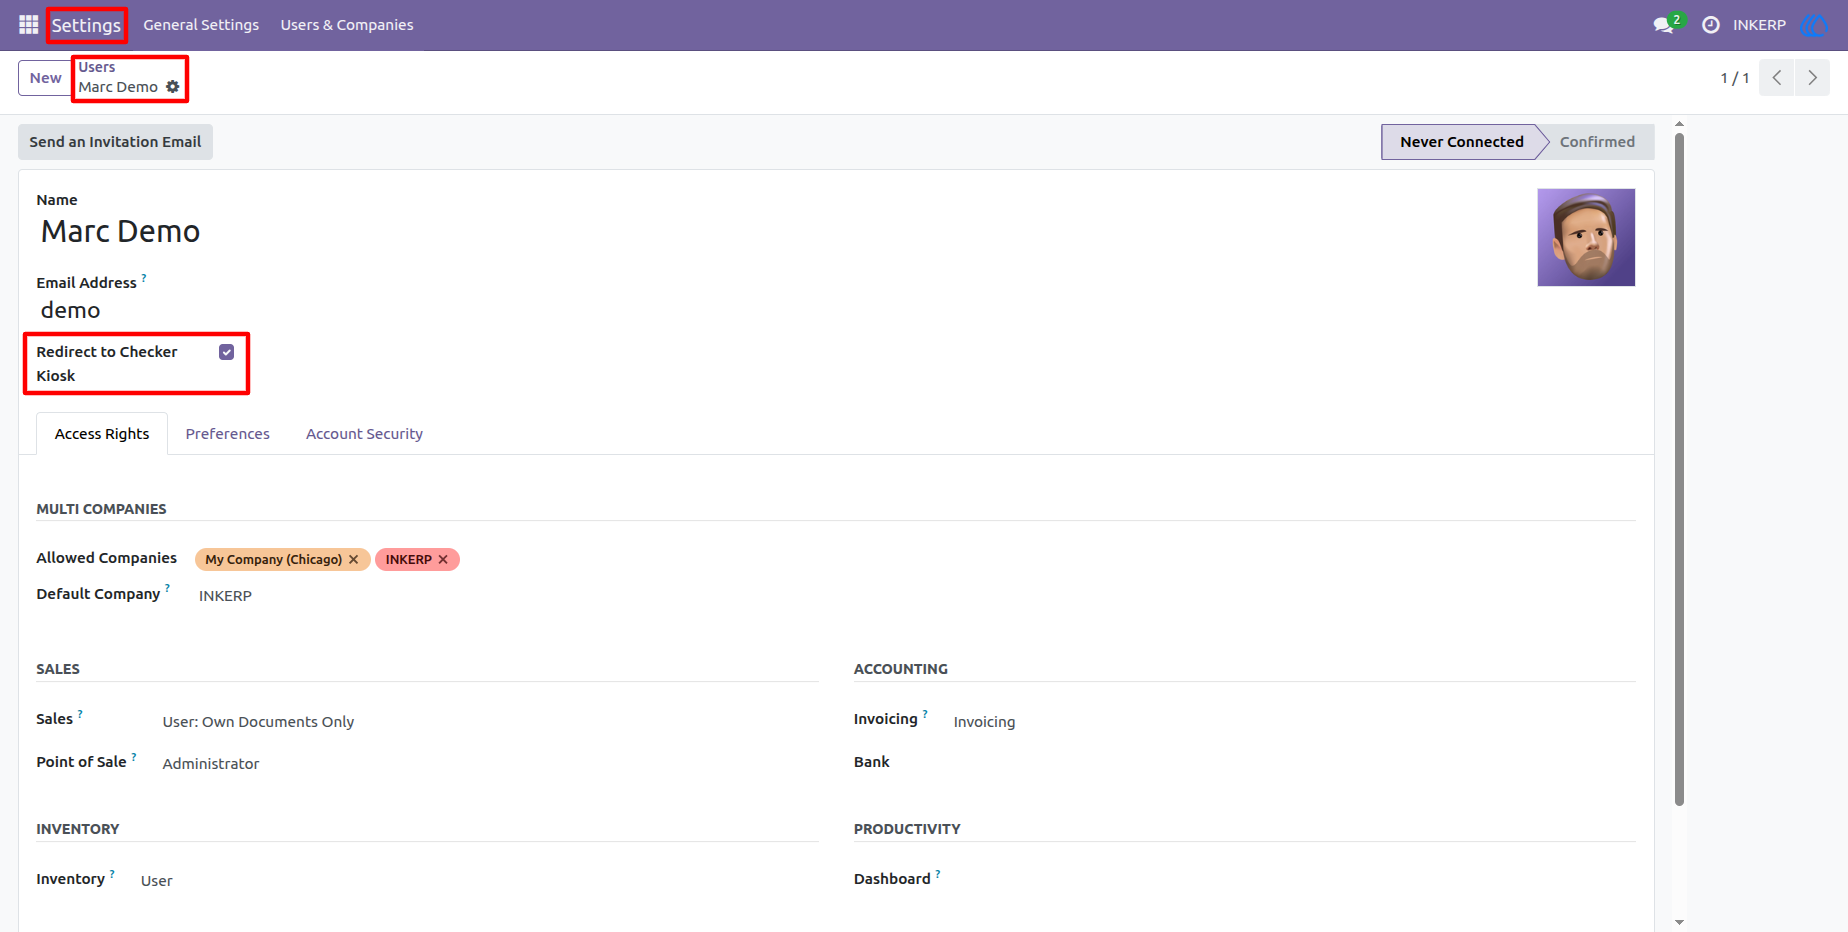The image size is (1848, 932).
Task: Click Send an Invitation Email button
Action: tap(115, 142)
